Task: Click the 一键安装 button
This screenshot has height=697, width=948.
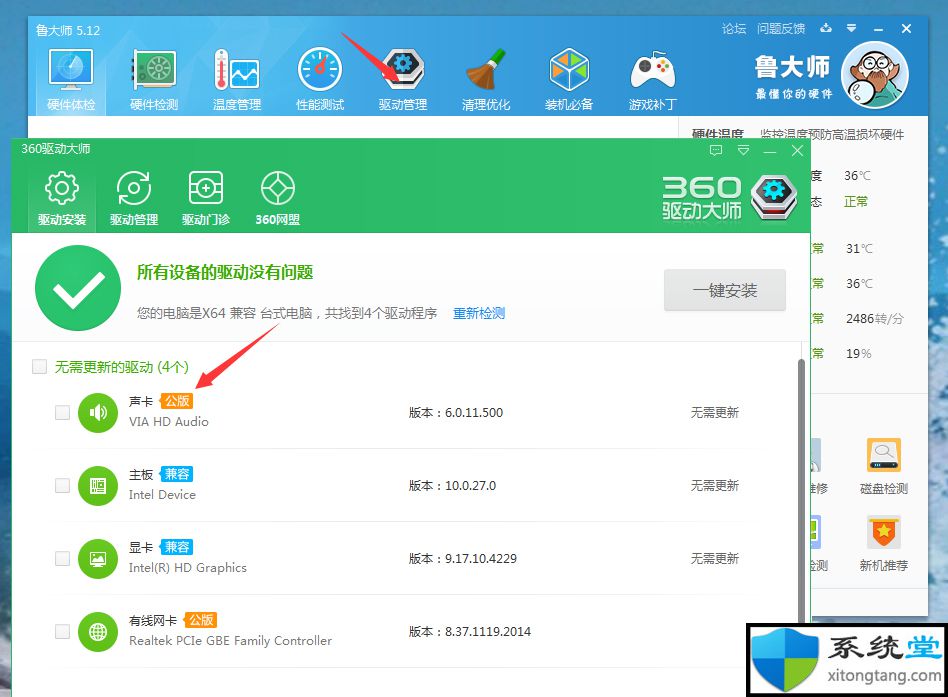Action: 725,290
